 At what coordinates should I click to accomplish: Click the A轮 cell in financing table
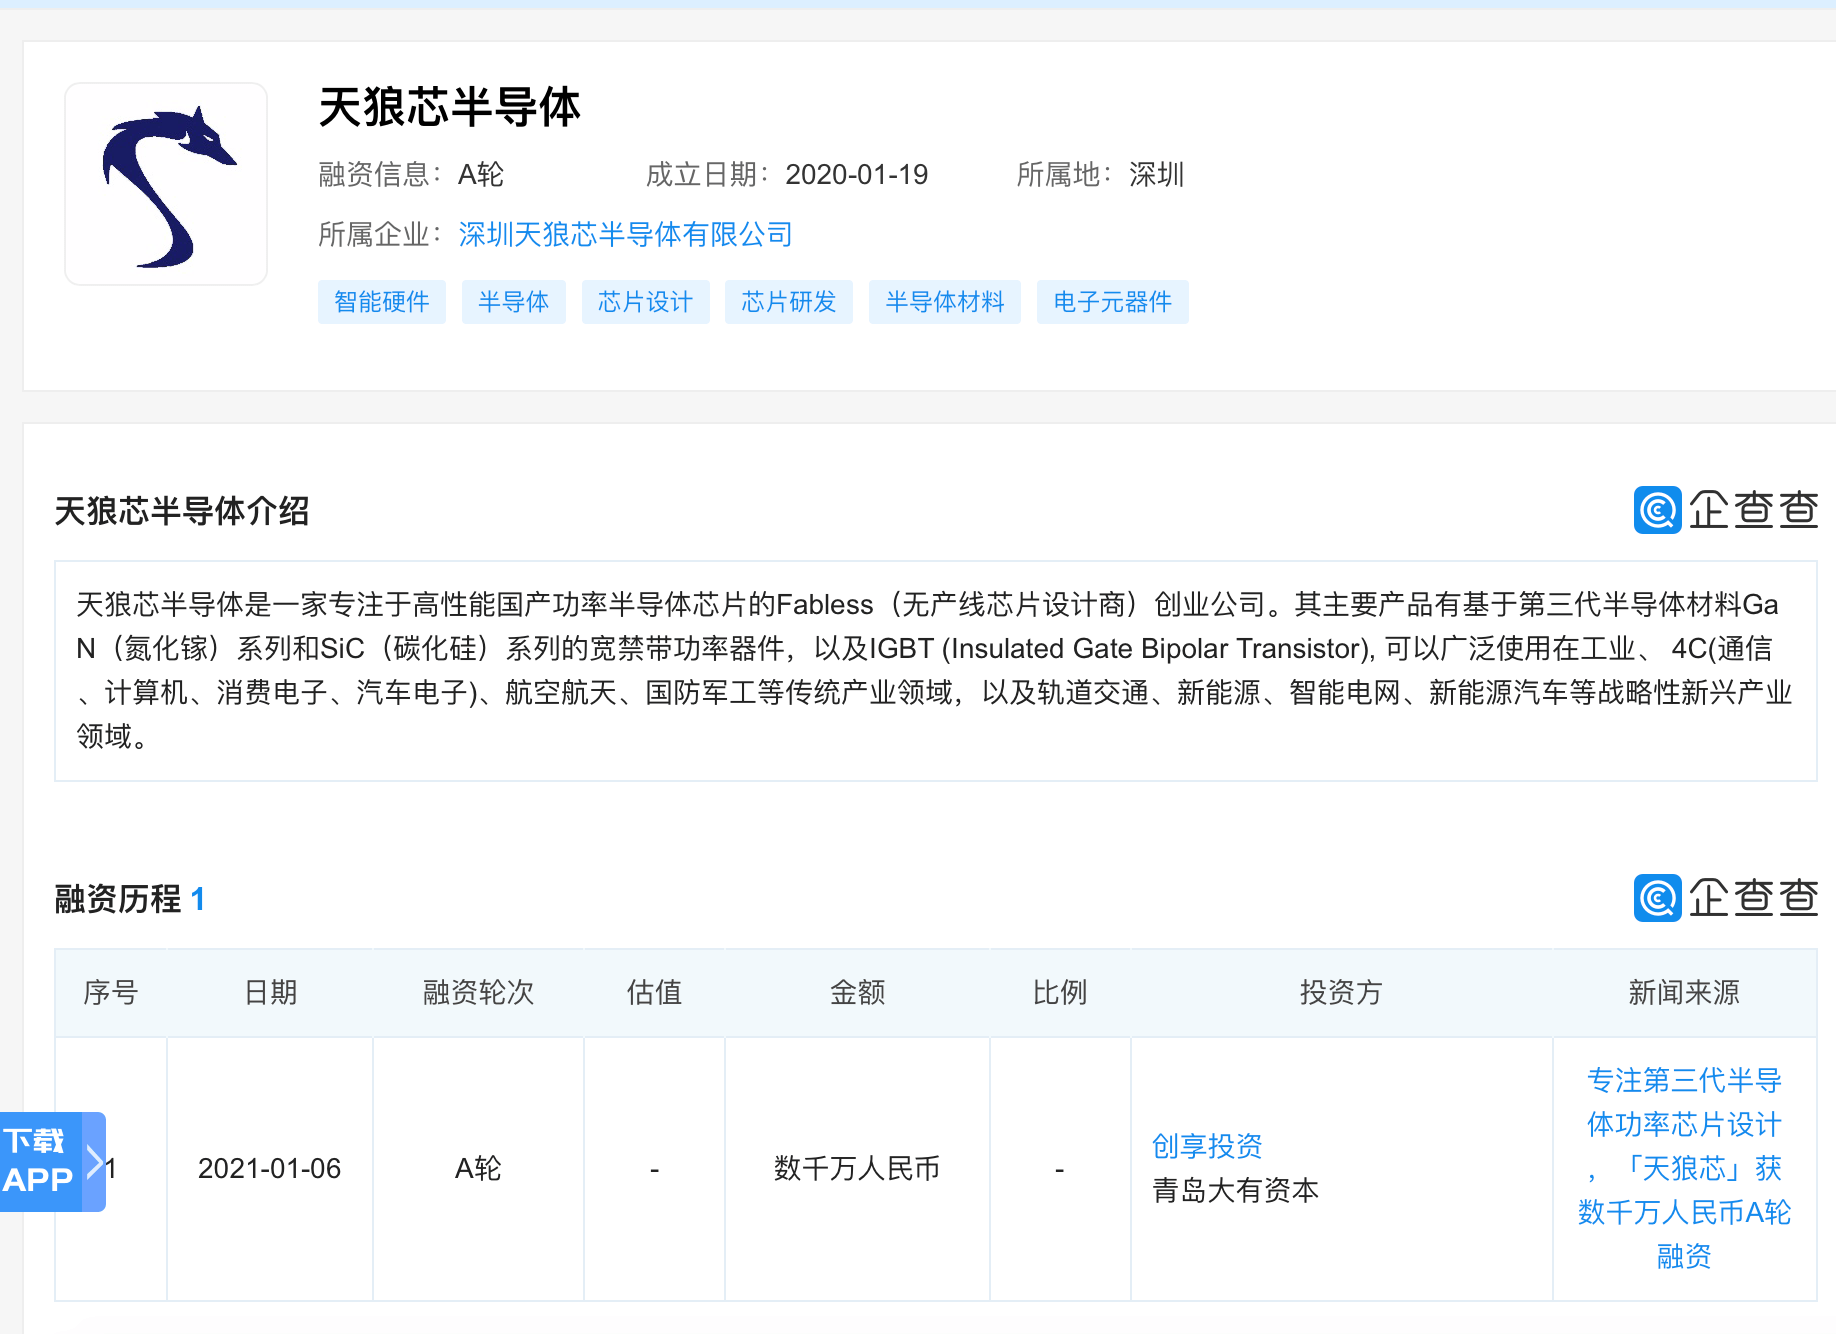pos(478,1168)
